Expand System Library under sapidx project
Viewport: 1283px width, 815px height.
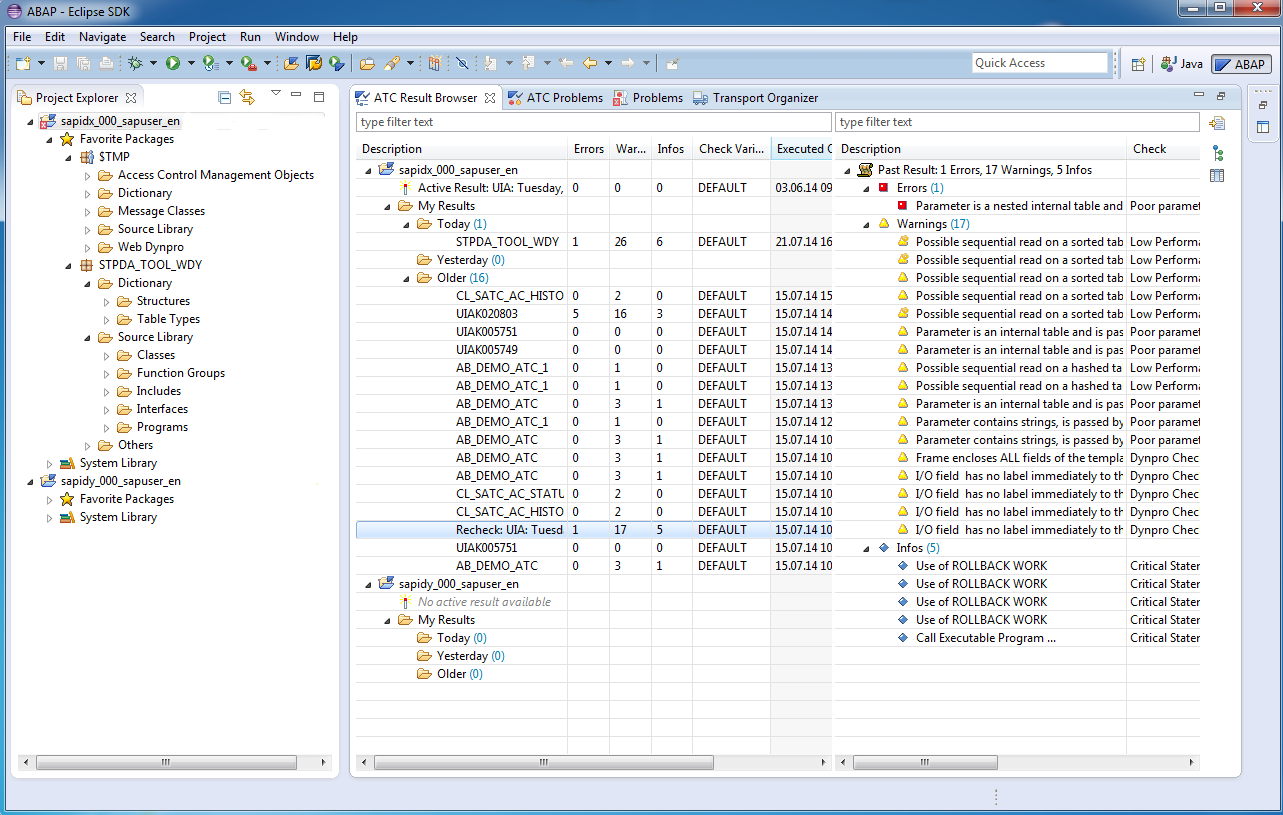pyautogui.click(x=49, y=463)
